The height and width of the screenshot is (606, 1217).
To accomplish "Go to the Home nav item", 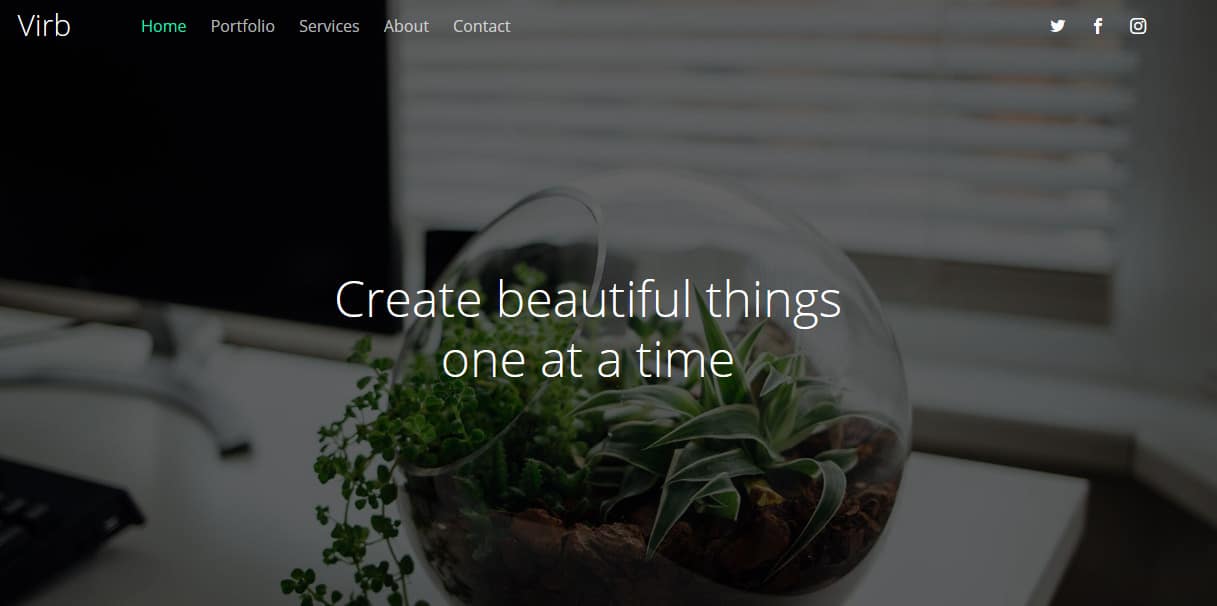I will coord(164,26).
